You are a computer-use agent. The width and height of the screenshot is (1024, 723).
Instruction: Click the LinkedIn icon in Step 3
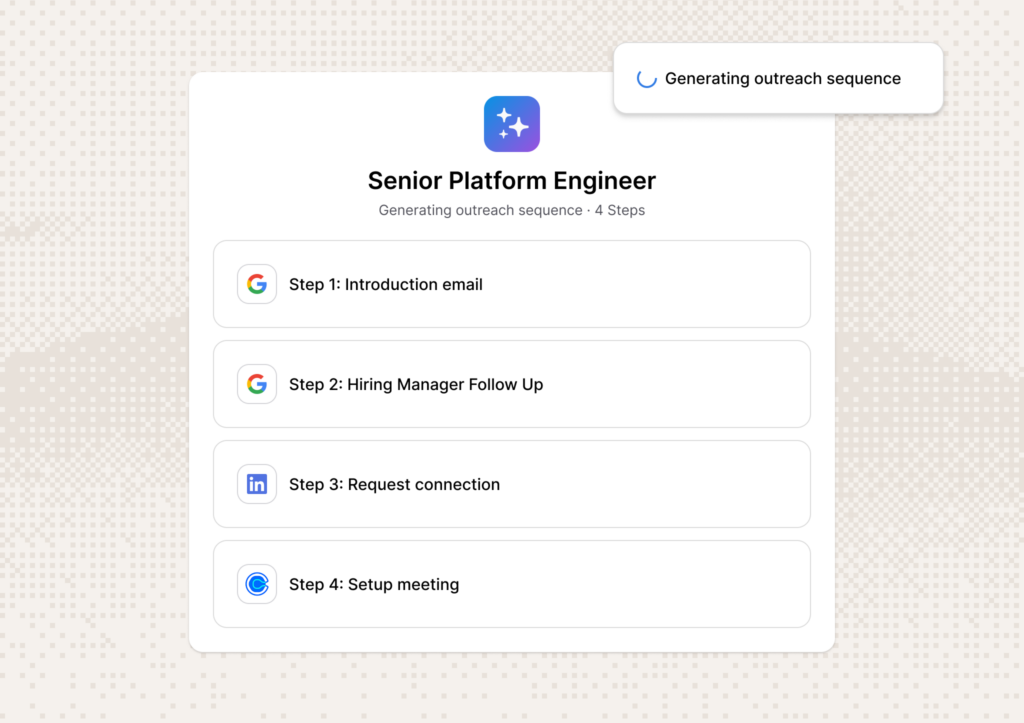[x=257, y=484]
